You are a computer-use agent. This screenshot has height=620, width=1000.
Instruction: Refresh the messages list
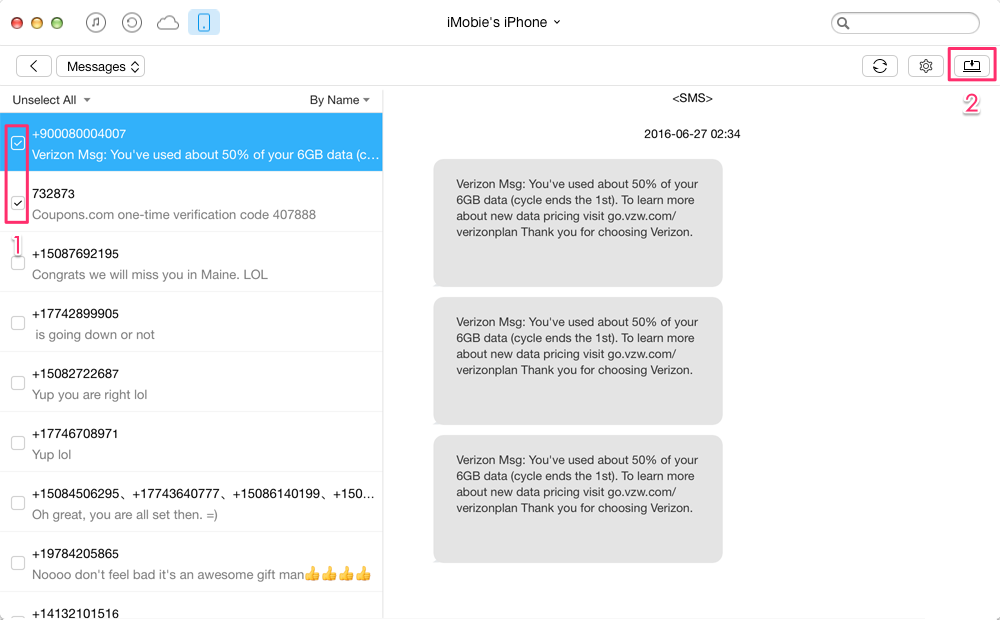[x=879, y=66]
